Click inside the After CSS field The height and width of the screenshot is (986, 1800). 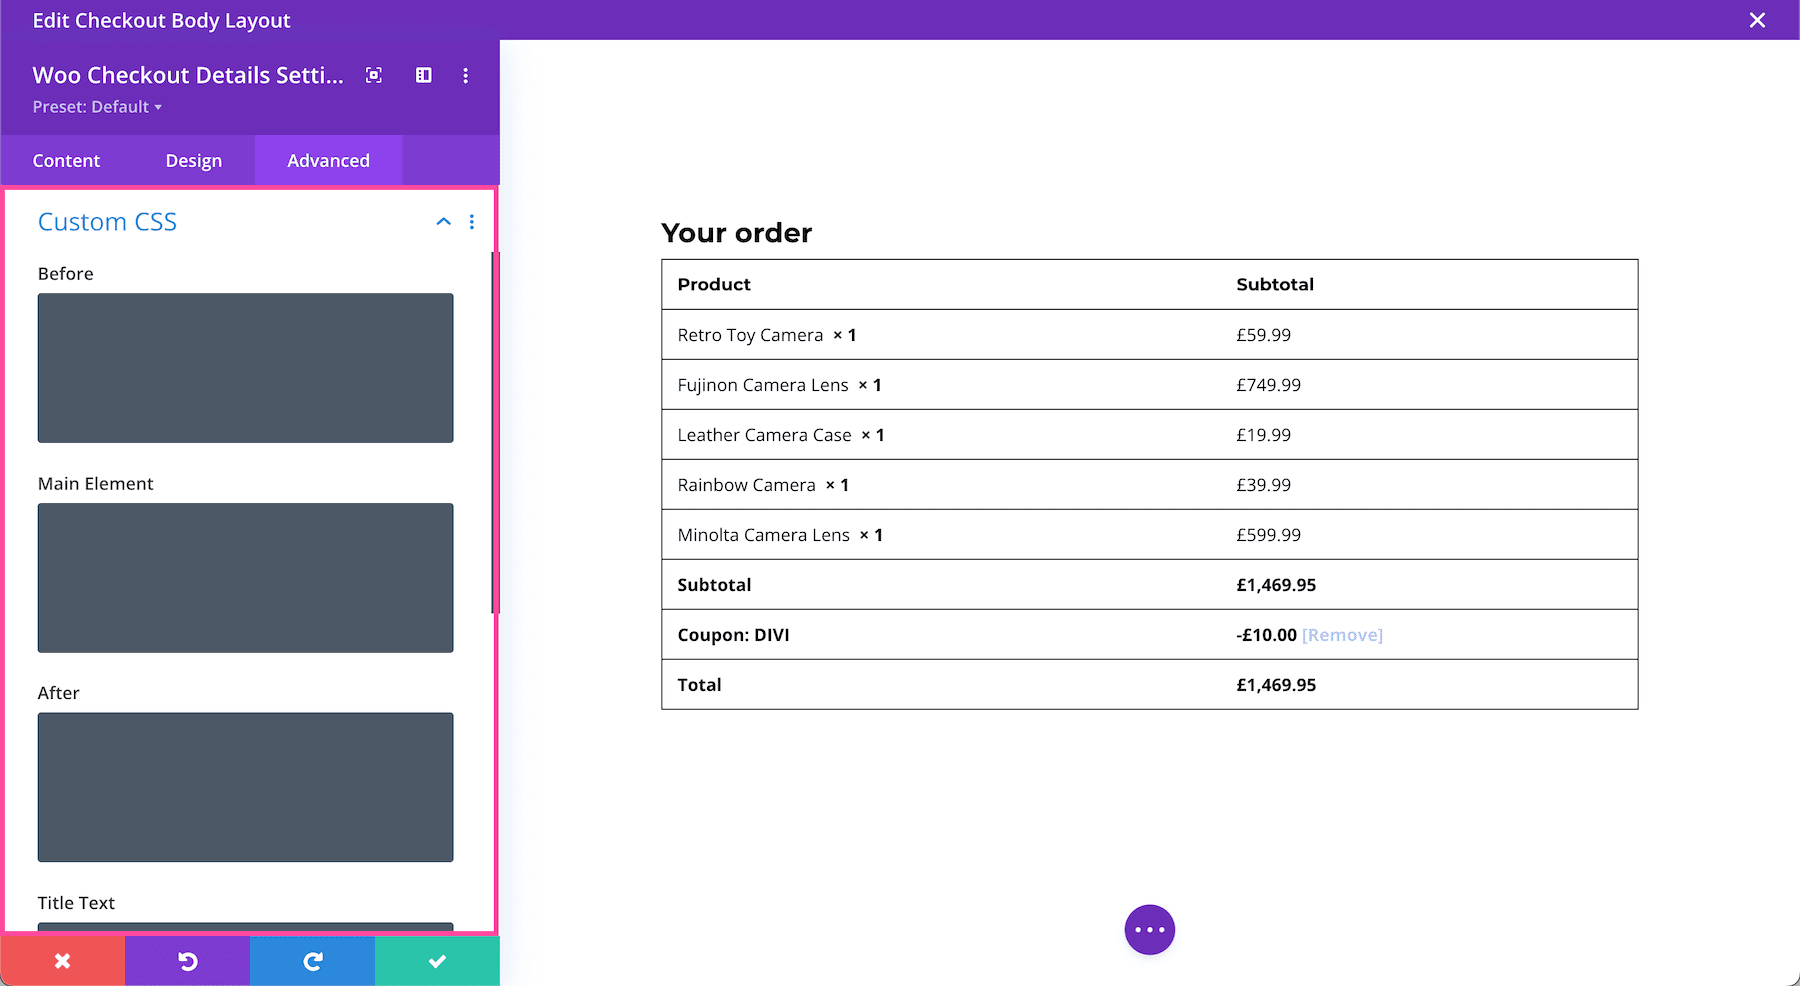tap(245, 787)
